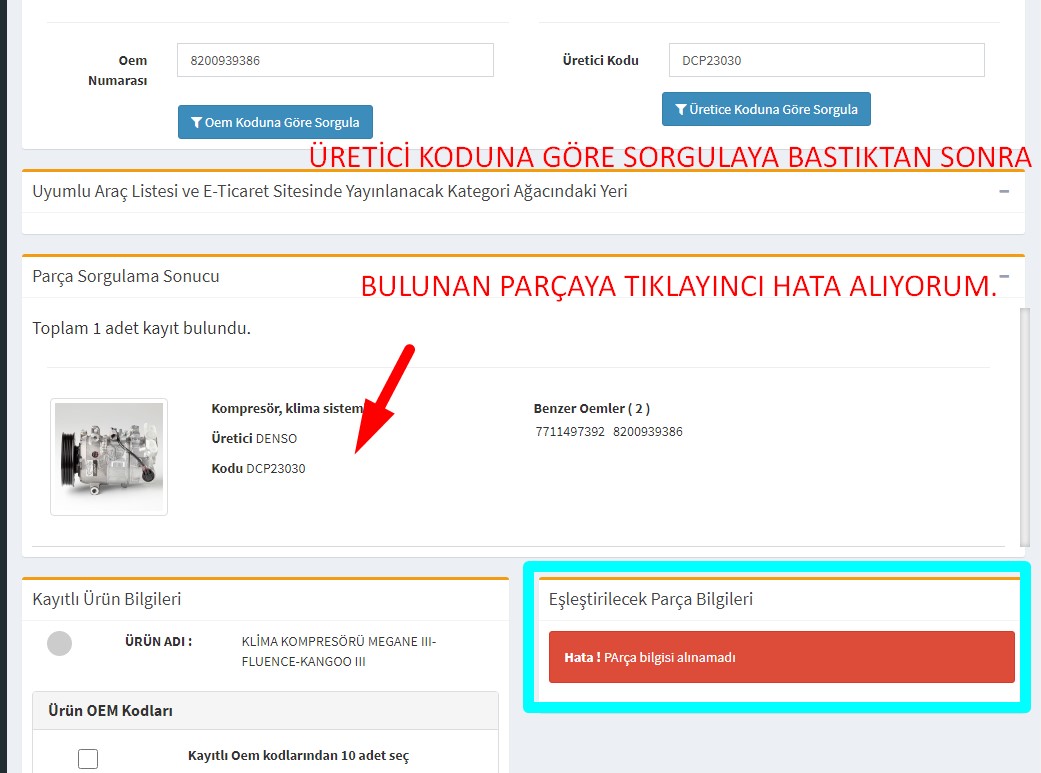This screenshot has width=1041, height=773.
Task: Click similar OEM number 7711497392
Action: click(570, 432)
